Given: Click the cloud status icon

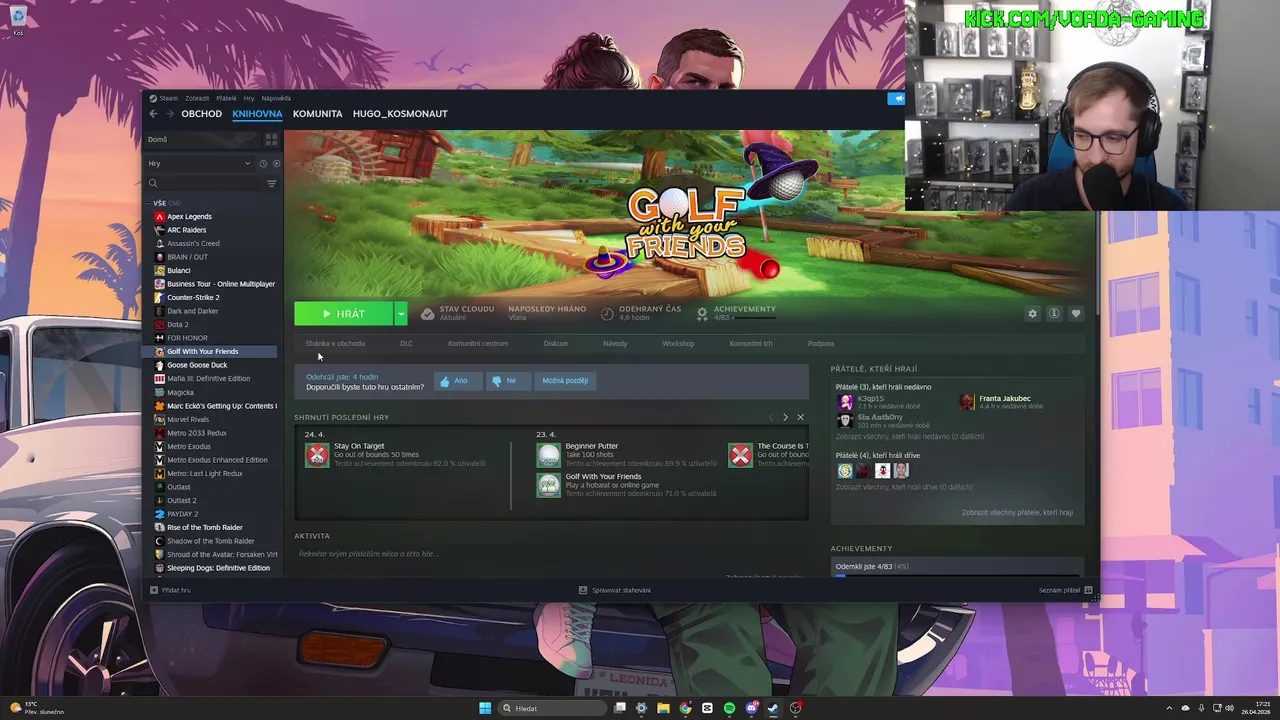Looking at the screenshot, I should [427, 313].
